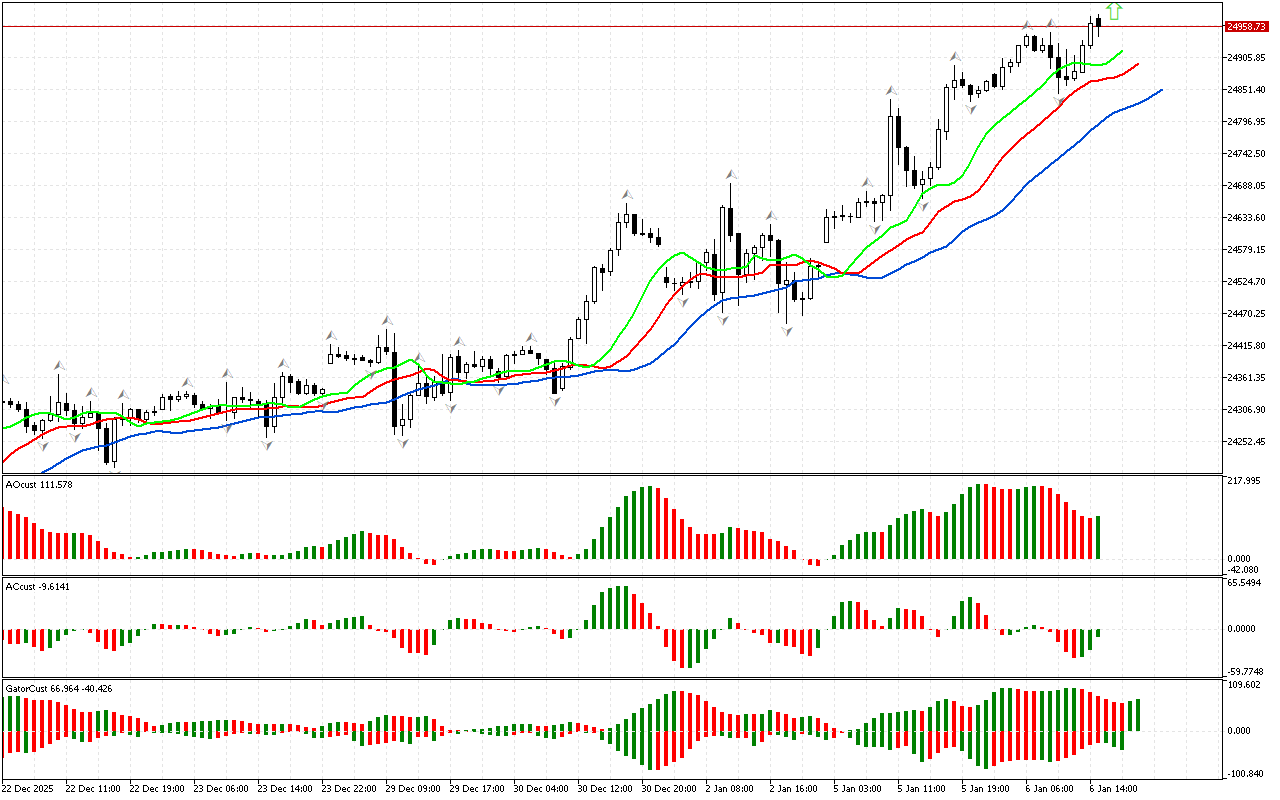
Task: Select the blue Alligator line's right end
Action: [x=1159, y=90]
